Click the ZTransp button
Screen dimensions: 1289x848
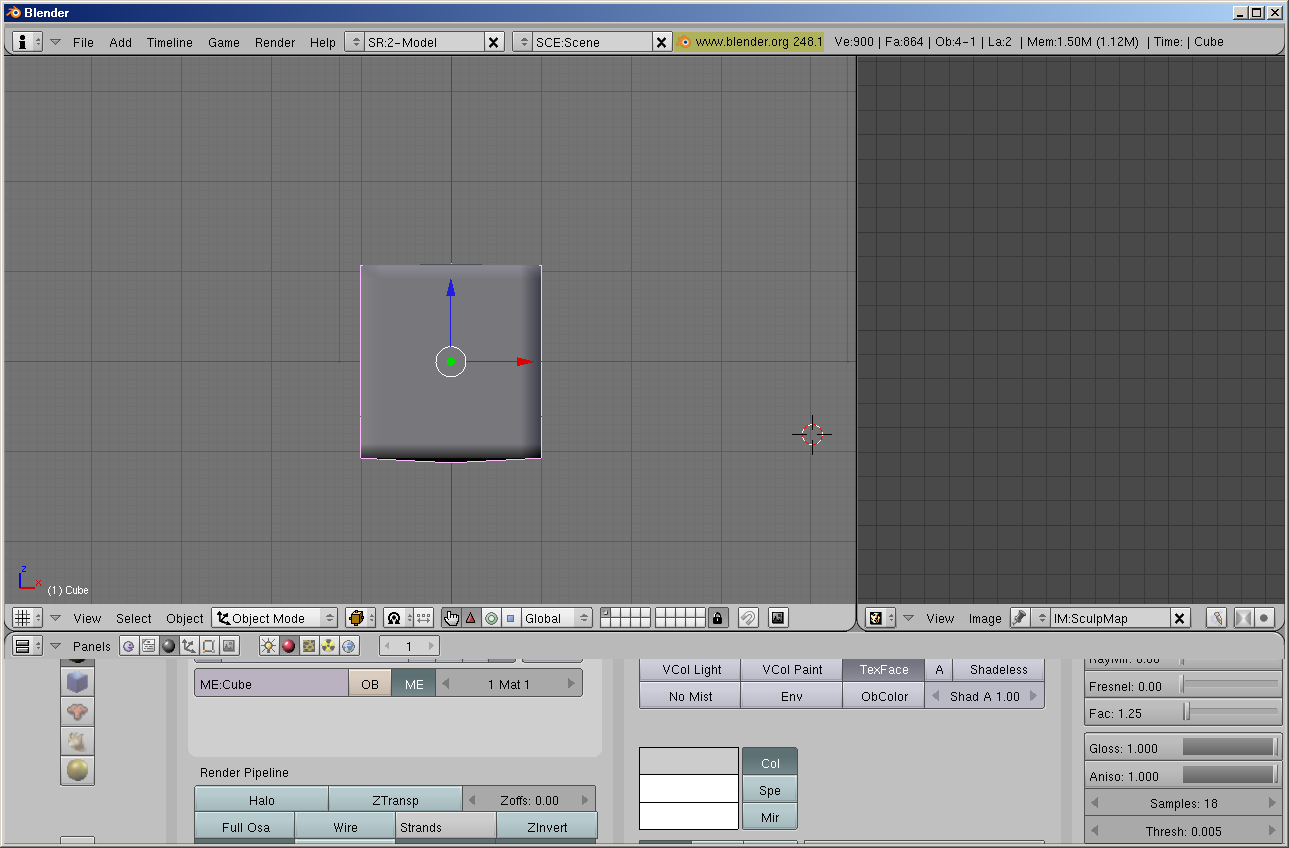click(x=396, y=800)
